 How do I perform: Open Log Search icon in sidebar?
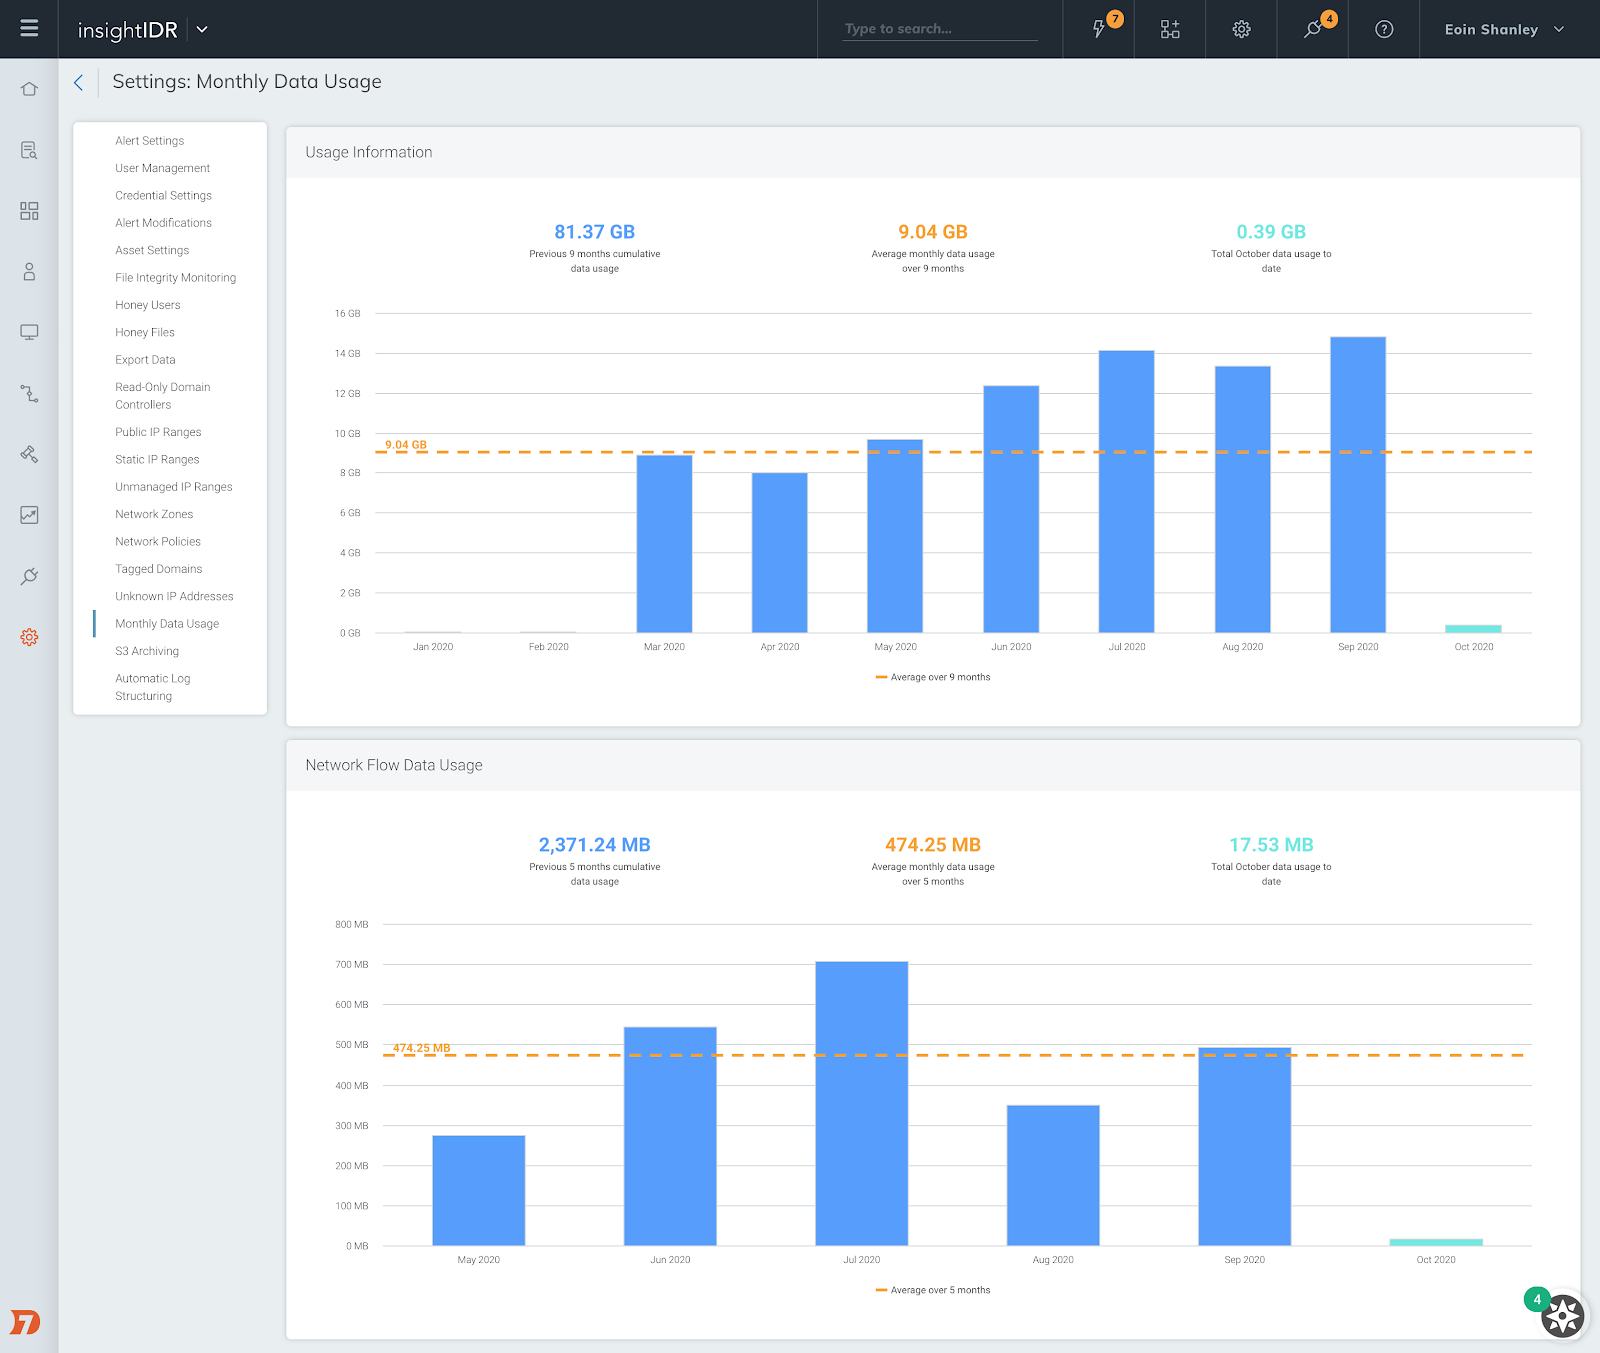29,150
